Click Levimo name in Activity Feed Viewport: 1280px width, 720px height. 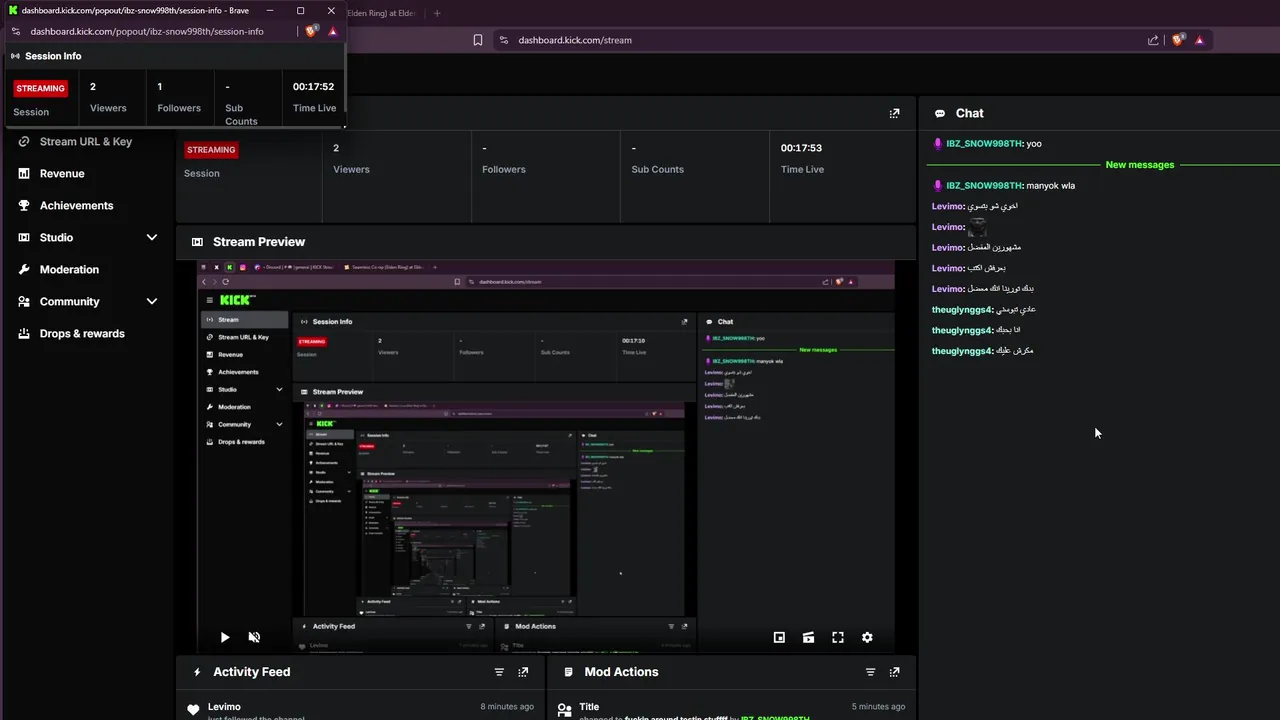(x=224, y=707)
